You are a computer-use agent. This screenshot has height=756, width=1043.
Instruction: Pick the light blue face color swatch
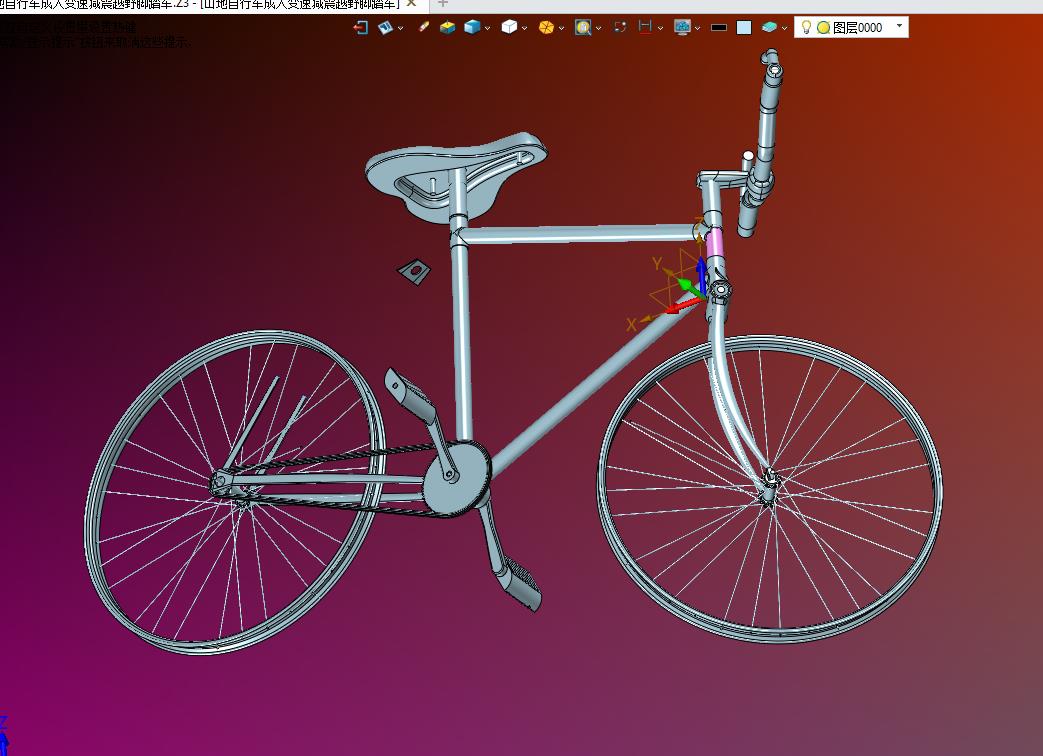click(744, 27)
